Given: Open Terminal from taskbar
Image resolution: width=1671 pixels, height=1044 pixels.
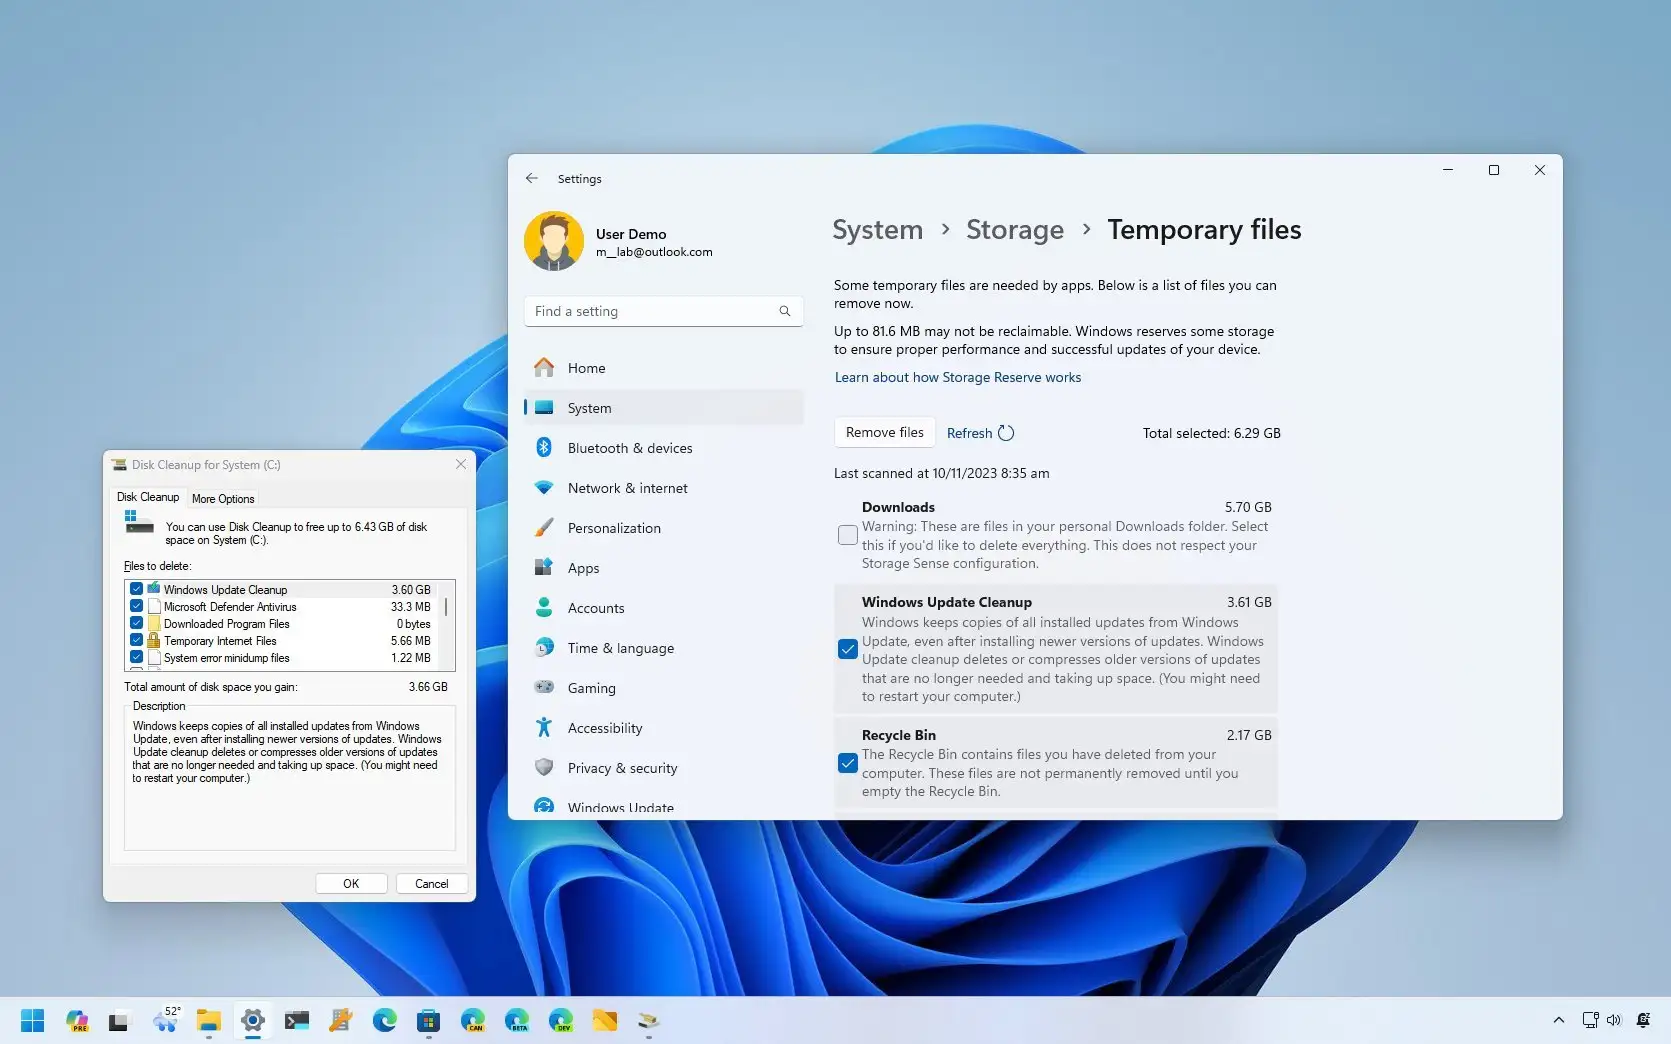Looking at the screenshot, I should tap(297, 1020).
